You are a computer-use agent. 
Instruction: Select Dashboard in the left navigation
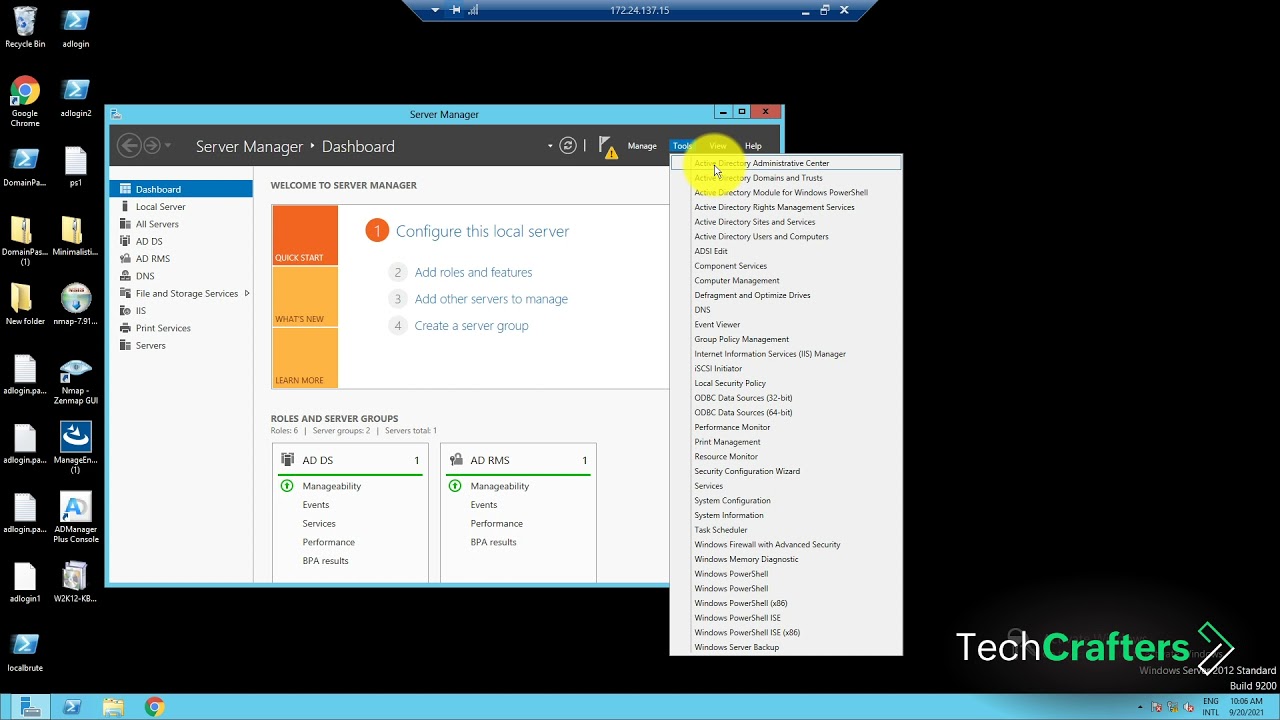[x=181, y=189]
